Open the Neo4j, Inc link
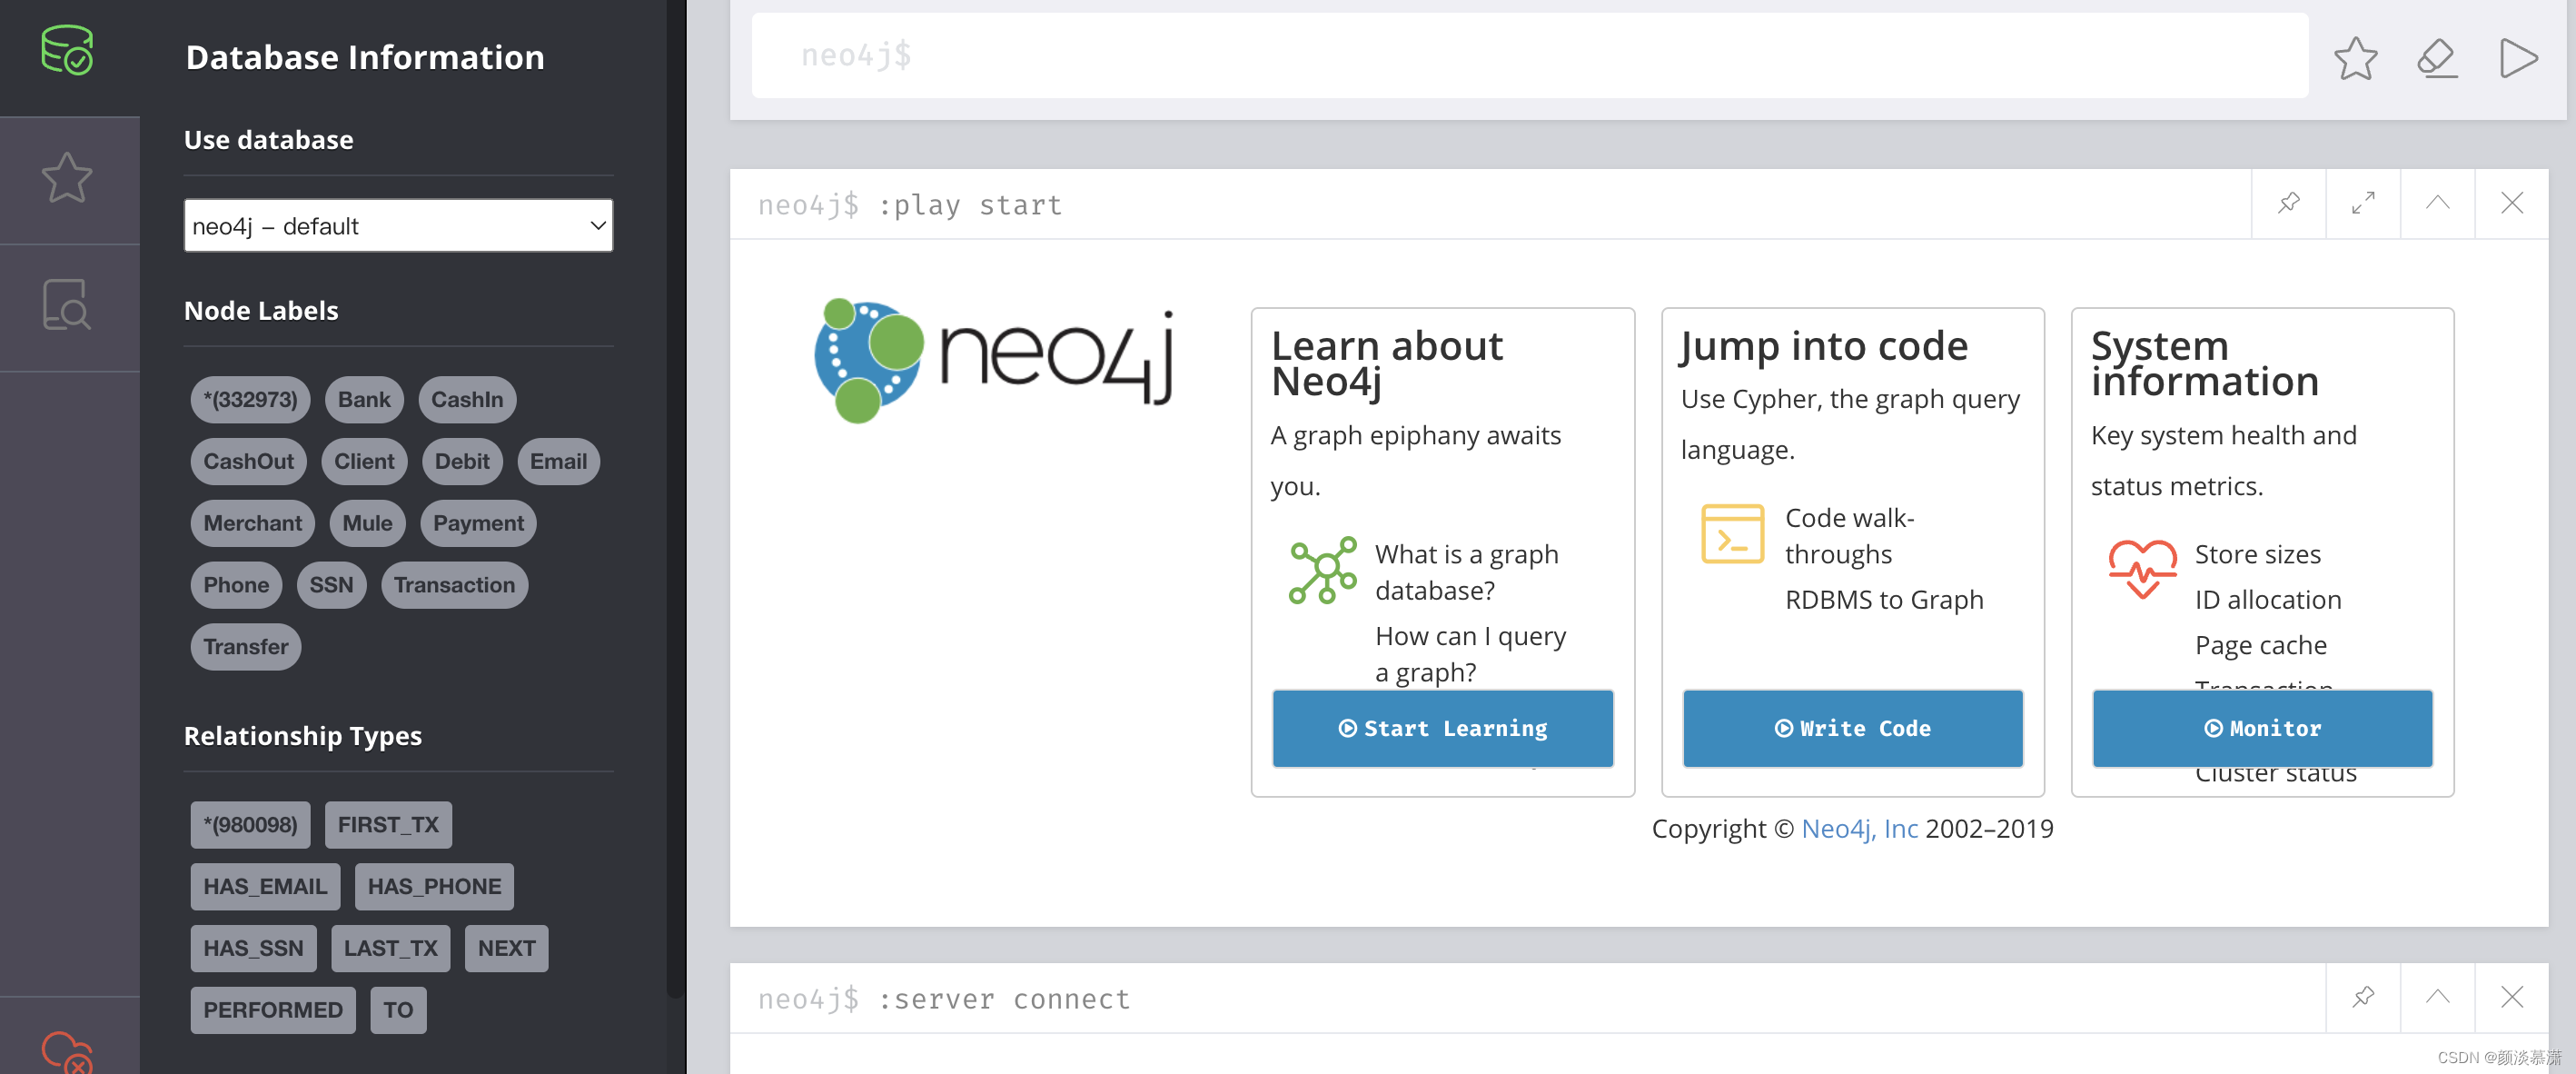Image resolution: width=2576 pixels, height=1074 pixels. click(x=1858, y=829)
